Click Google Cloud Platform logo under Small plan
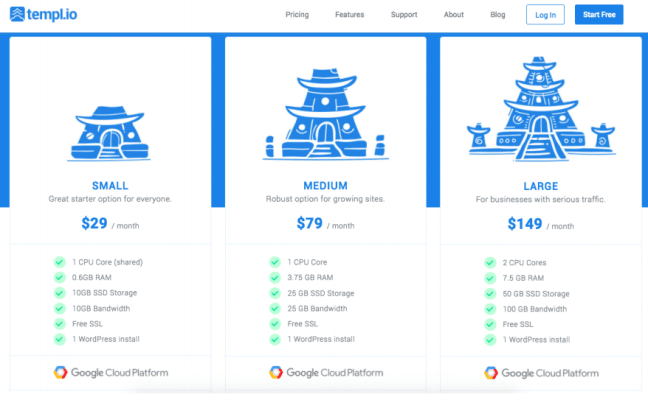Screen dimensions: 648x400 pos(111,372)
